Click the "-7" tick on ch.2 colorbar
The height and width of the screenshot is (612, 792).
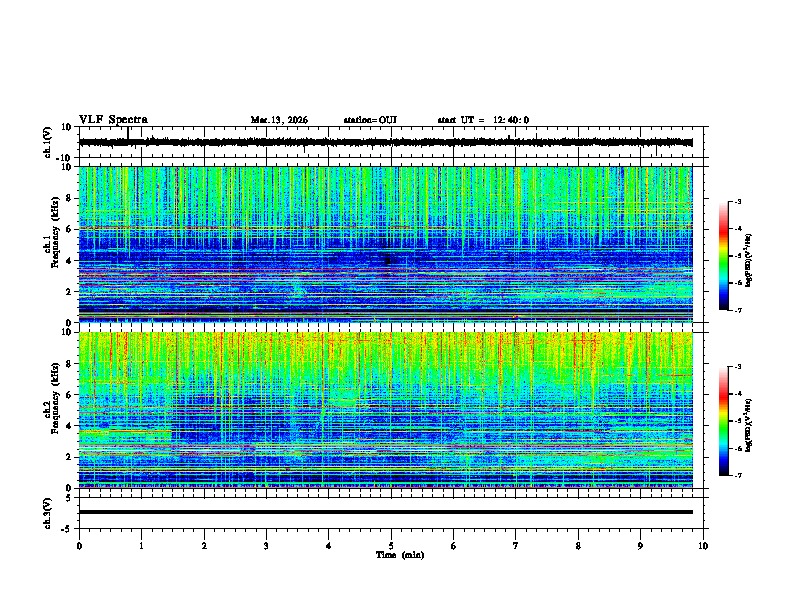(737, 475)
